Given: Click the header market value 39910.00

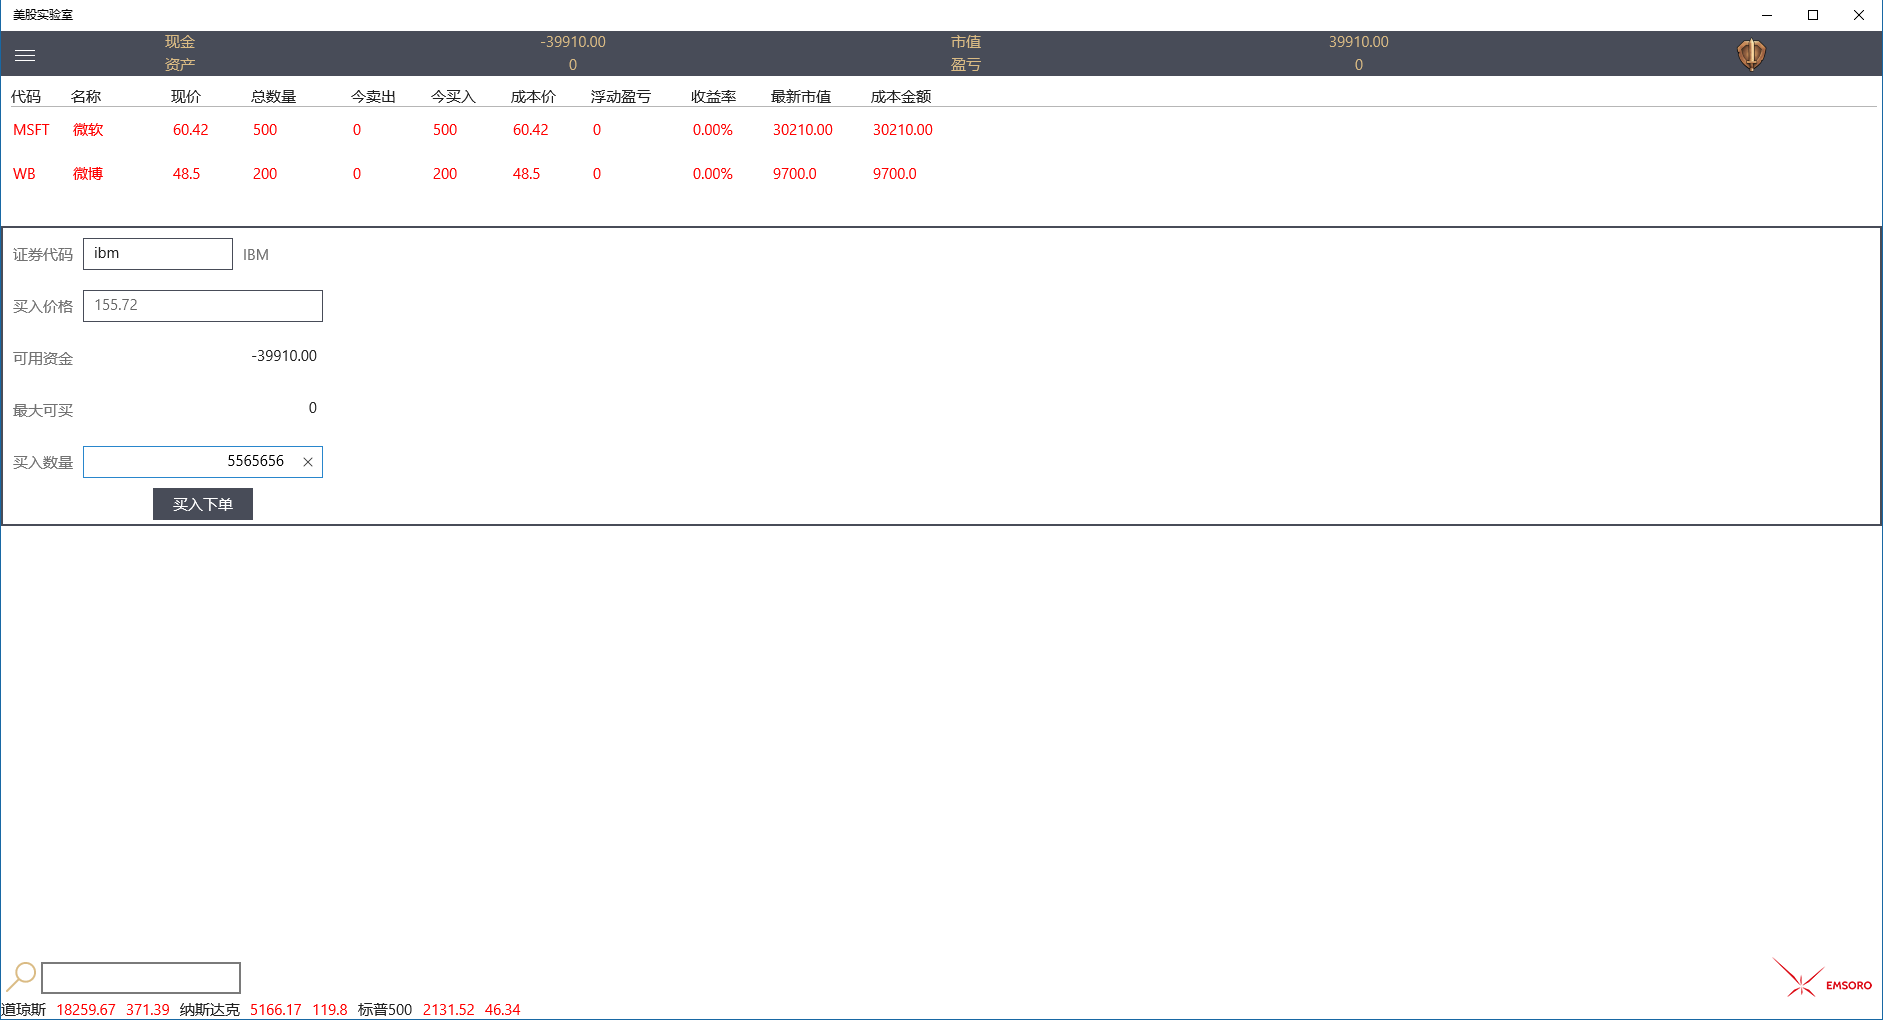Looking at the screenshot, I should 1359,42.
